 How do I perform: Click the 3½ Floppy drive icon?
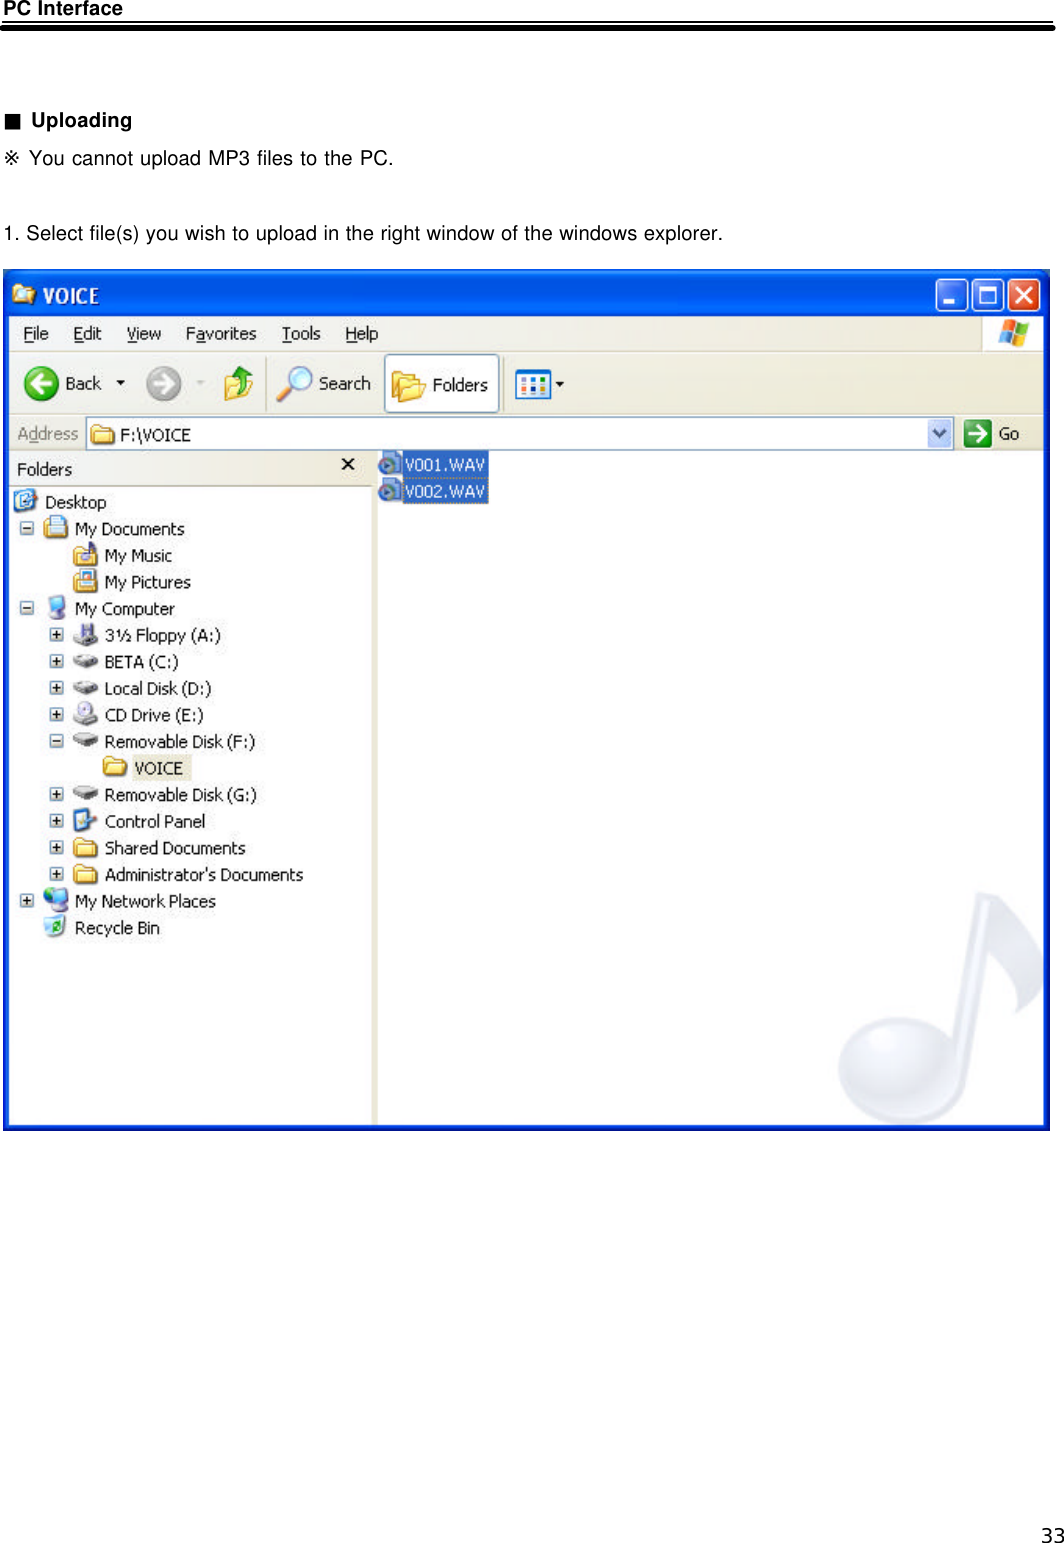point(86,635)
